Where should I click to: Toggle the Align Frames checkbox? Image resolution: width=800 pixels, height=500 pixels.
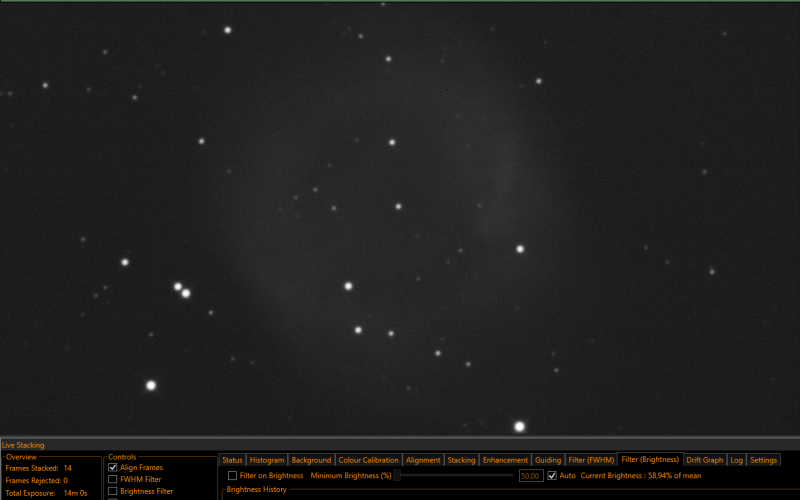113,467
